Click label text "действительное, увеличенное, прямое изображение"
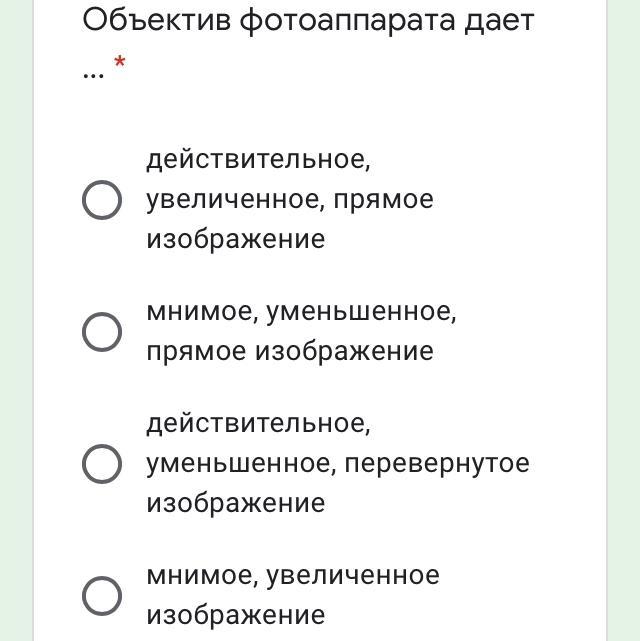The image size is (640, 641). (289, 199)
